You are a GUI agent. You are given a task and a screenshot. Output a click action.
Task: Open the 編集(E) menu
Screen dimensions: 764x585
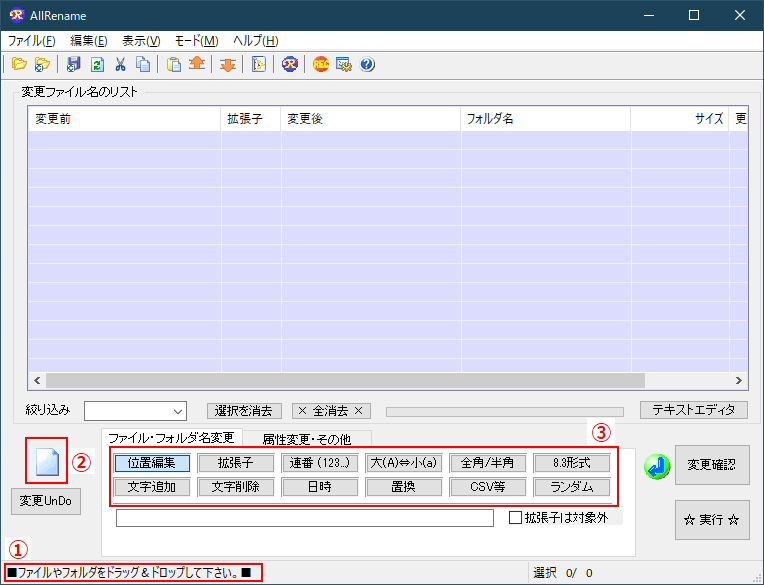pyautogui.click(x=89, y=41)
